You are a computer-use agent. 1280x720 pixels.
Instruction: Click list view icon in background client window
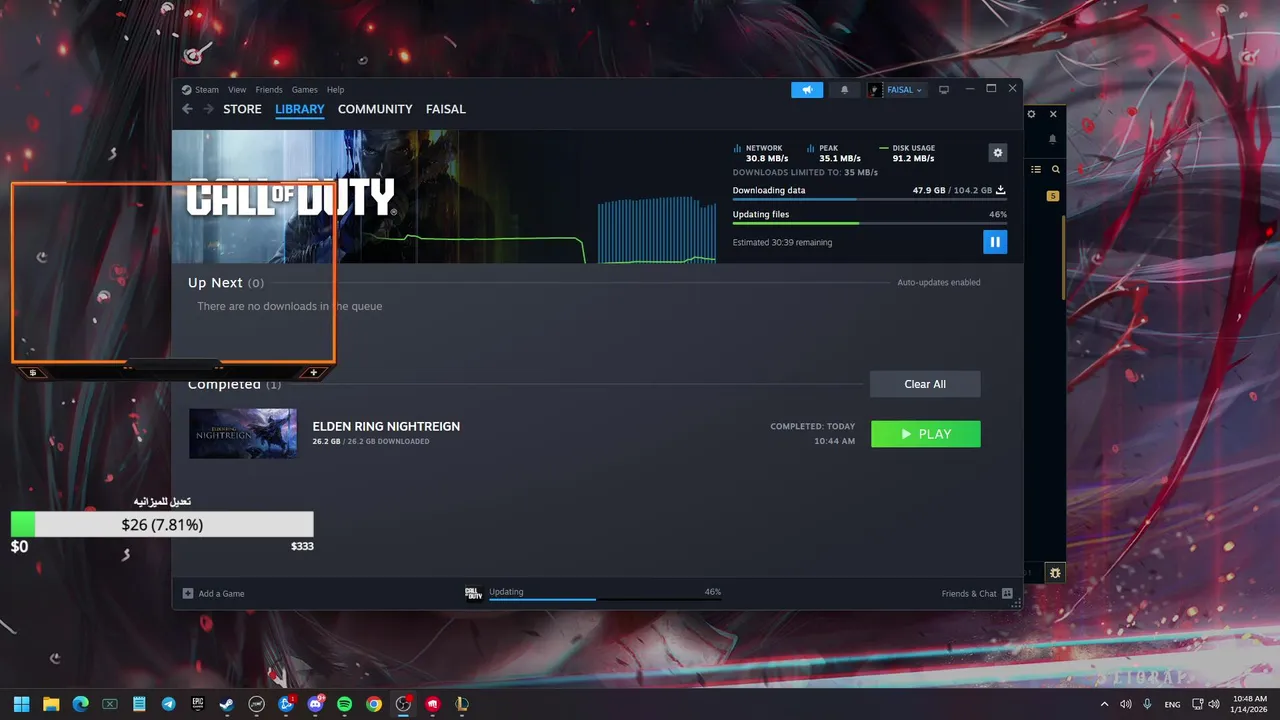[1036, 170]
